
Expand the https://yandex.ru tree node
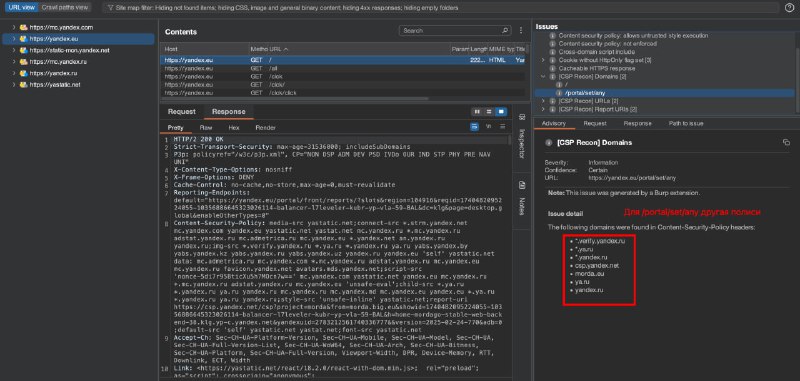click(x=14, y=73)
